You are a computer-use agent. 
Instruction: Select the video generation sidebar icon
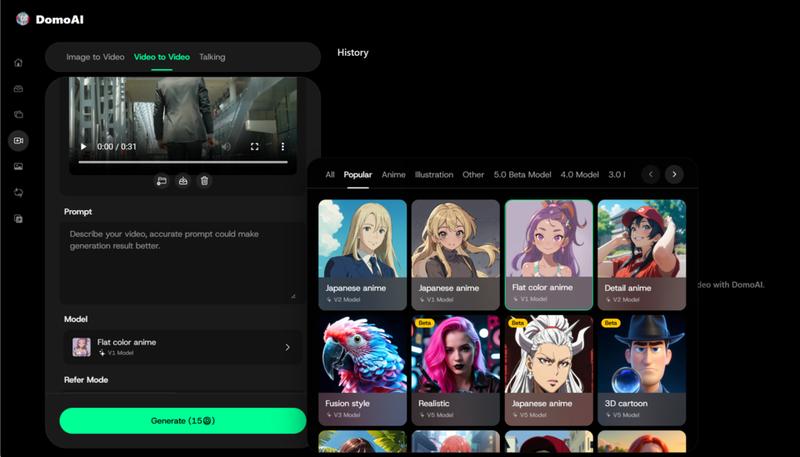[x=18, y=140]
